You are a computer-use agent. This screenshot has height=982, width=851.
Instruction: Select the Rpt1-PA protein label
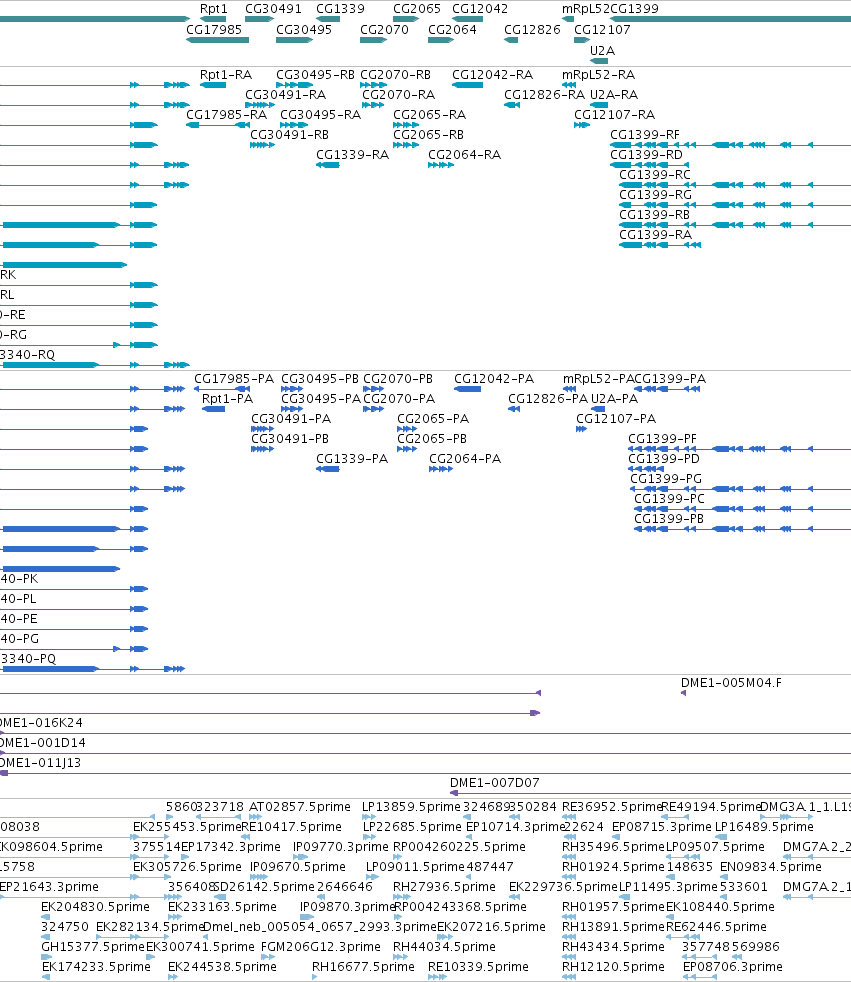[x=227, y=399]
